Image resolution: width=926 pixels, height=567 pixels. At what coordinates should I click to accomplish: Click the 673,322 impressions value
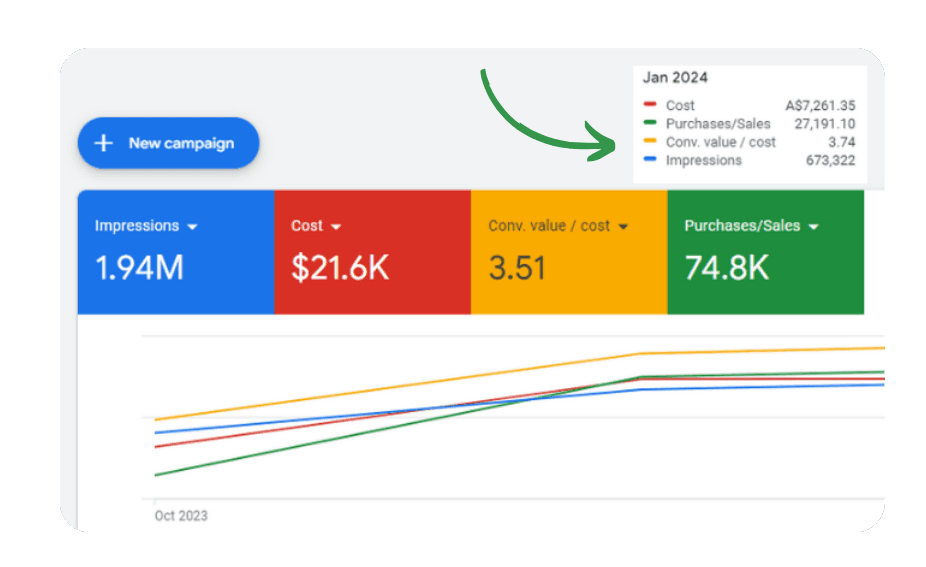[x=830, y=161]
